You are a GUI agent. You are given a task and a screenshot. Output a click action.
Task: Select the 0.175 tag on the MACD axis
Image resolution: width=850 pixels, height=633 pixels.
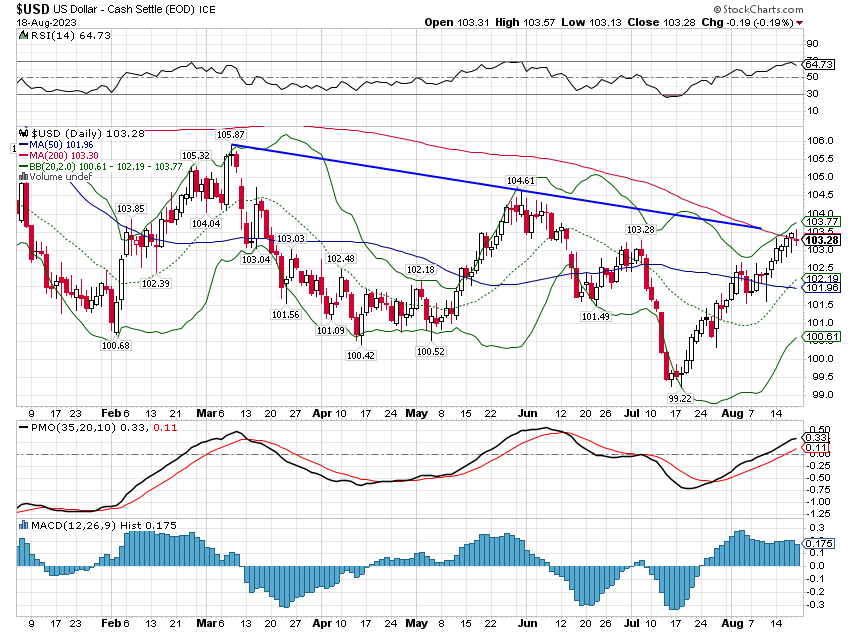[x=819, y=543]
